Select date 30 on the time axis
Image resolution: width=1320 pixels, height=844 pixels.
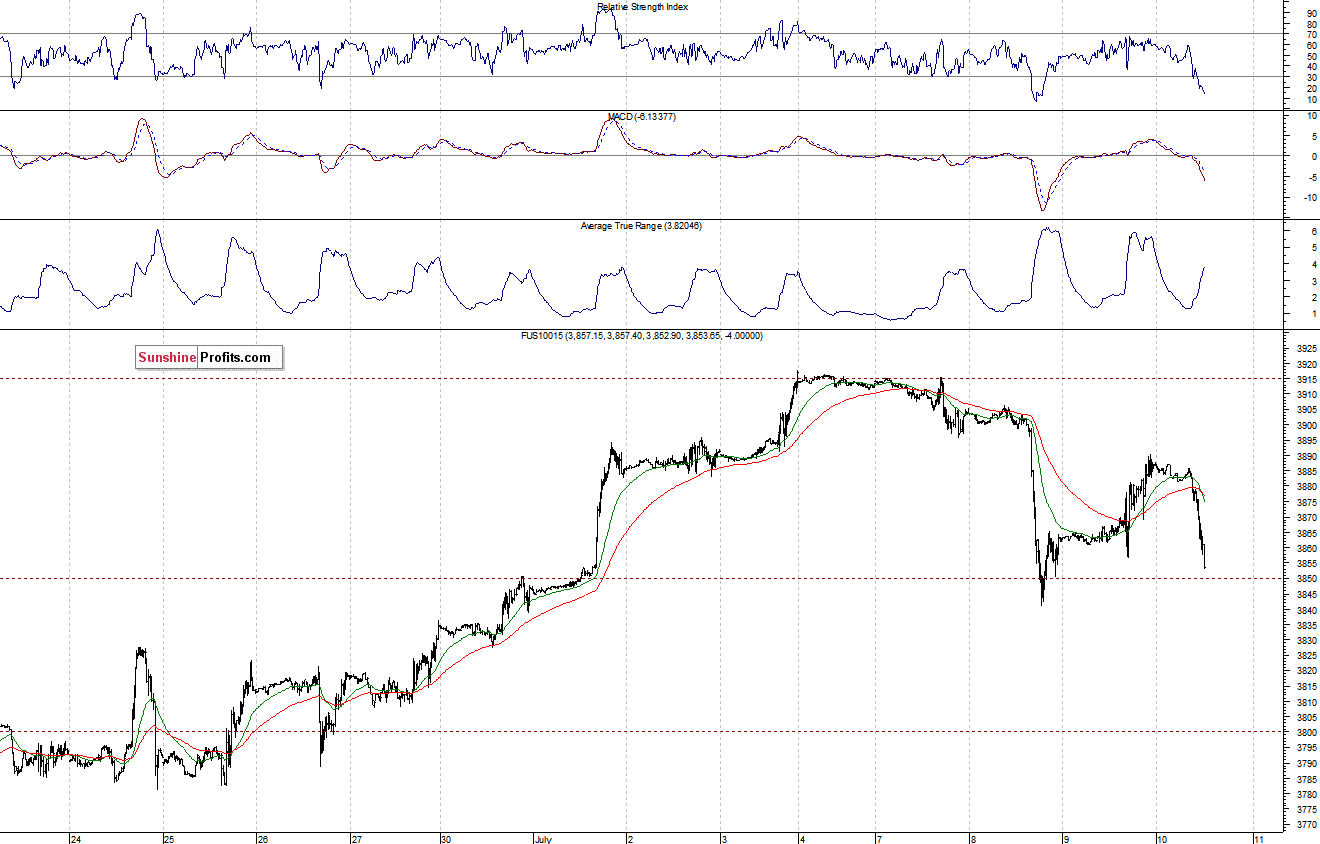446,838
